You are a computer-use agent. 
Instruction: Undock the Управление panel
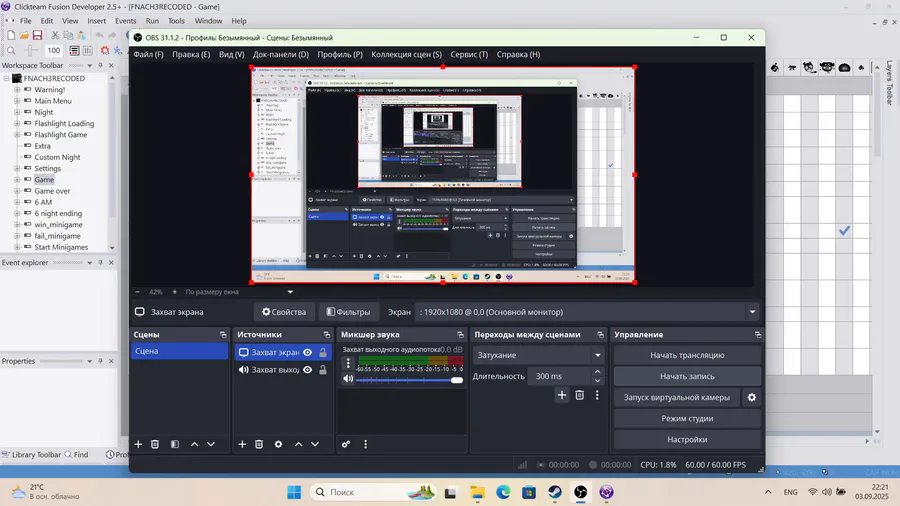point(758,334)
